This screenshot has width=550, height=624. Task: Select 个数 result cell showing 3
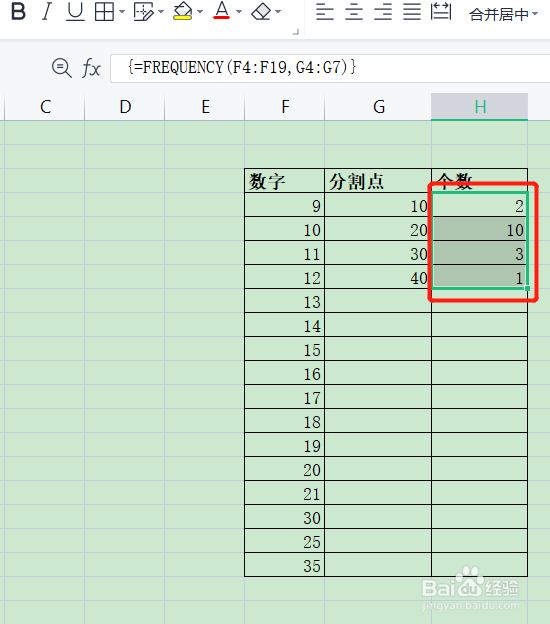pyautogui.click(x=480, y=253)
